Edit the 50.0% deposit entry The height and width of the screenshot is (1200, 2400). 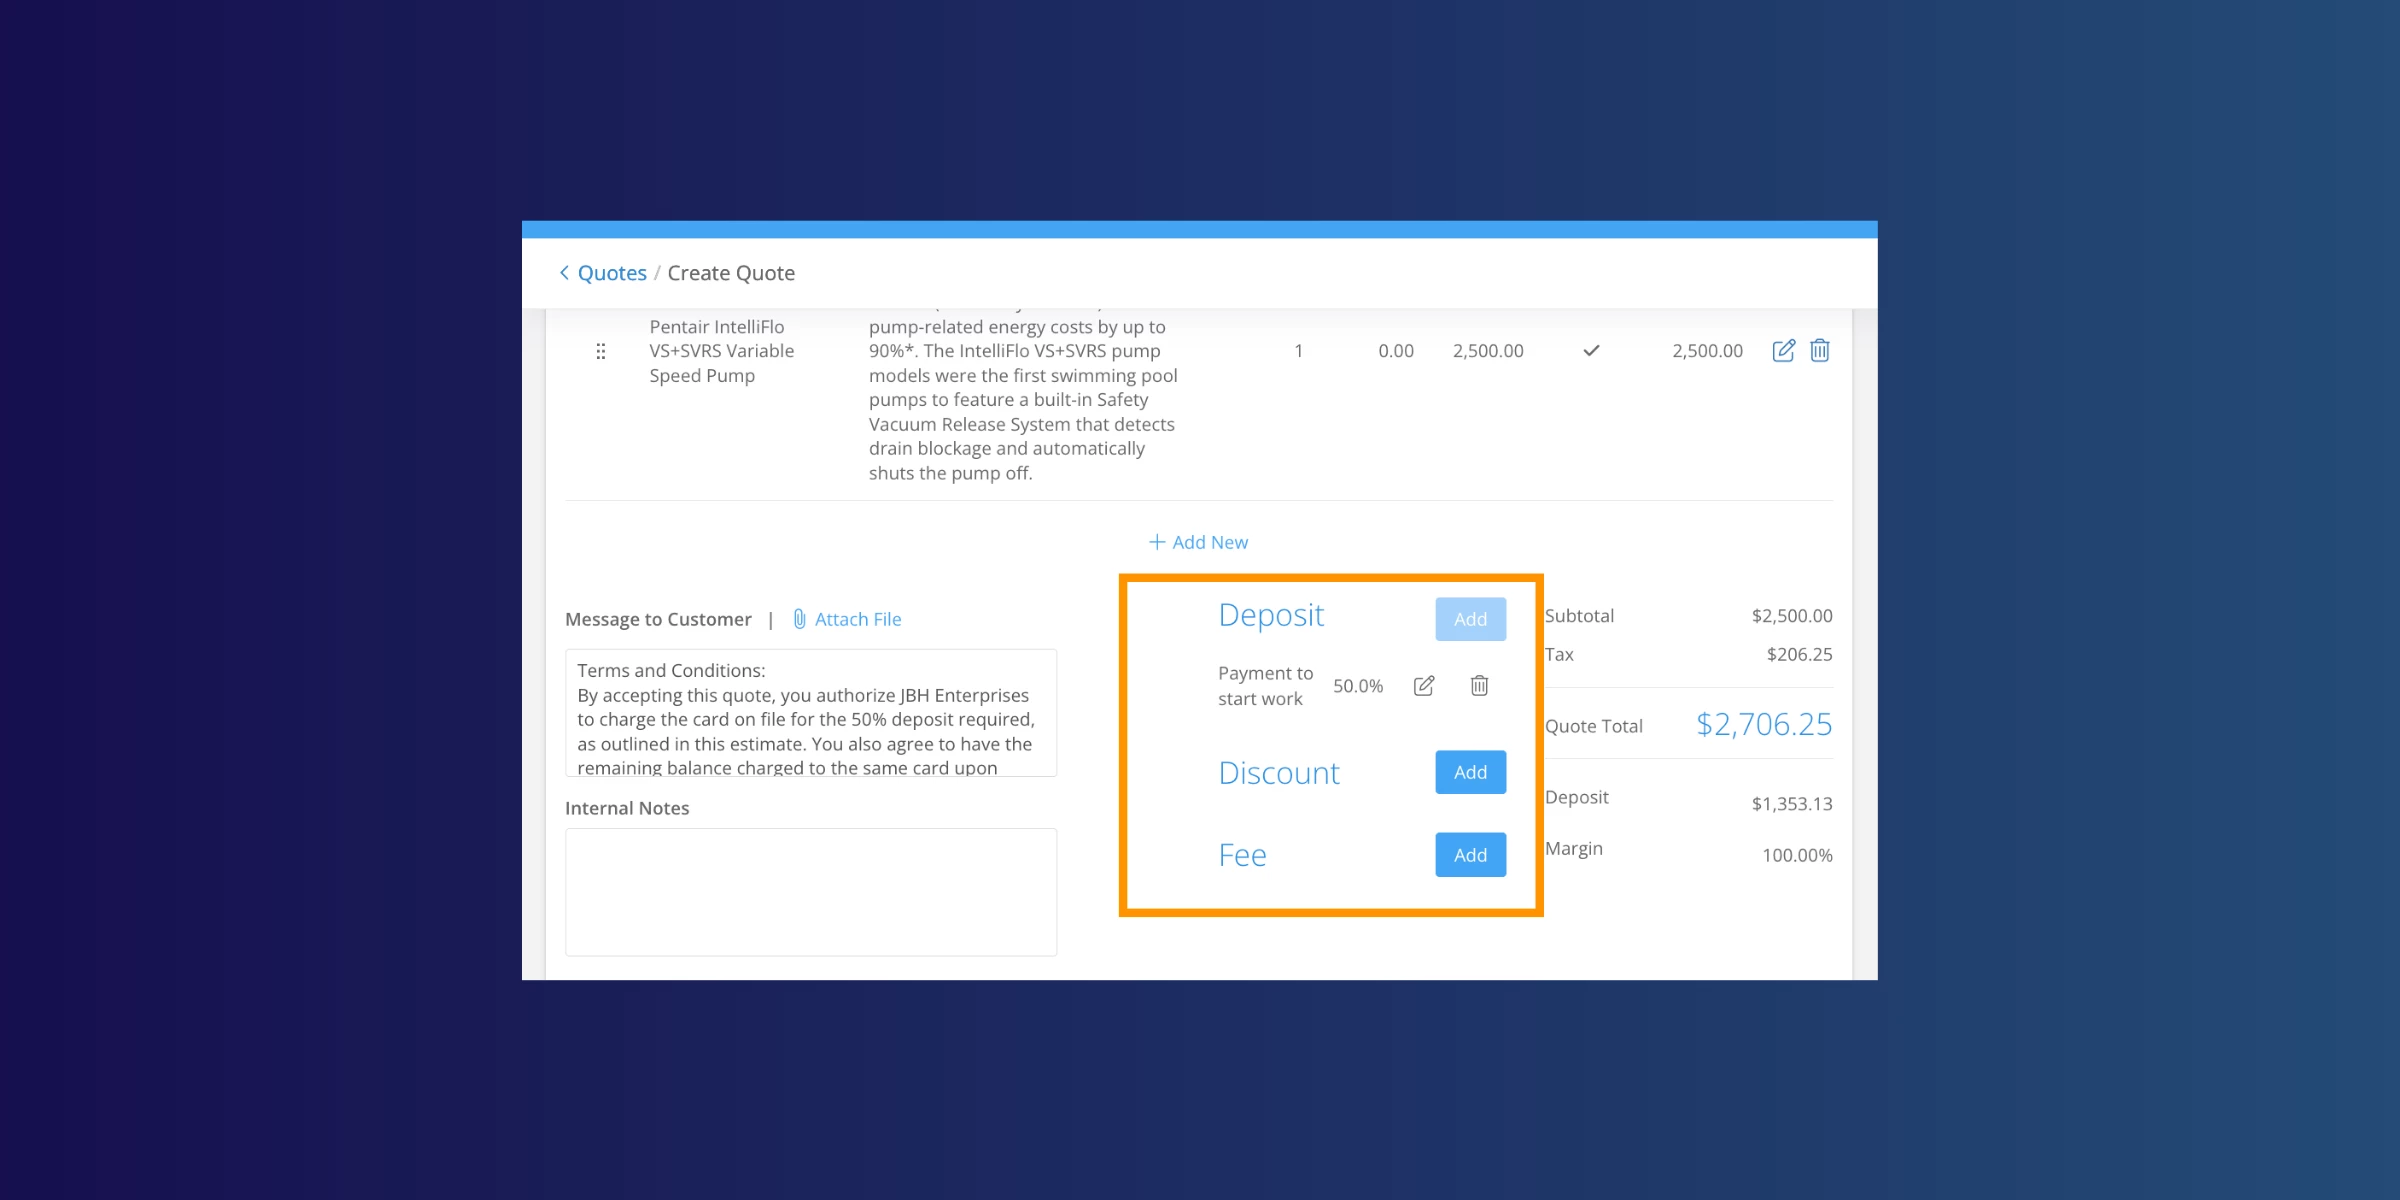[x=1424, y=686]
